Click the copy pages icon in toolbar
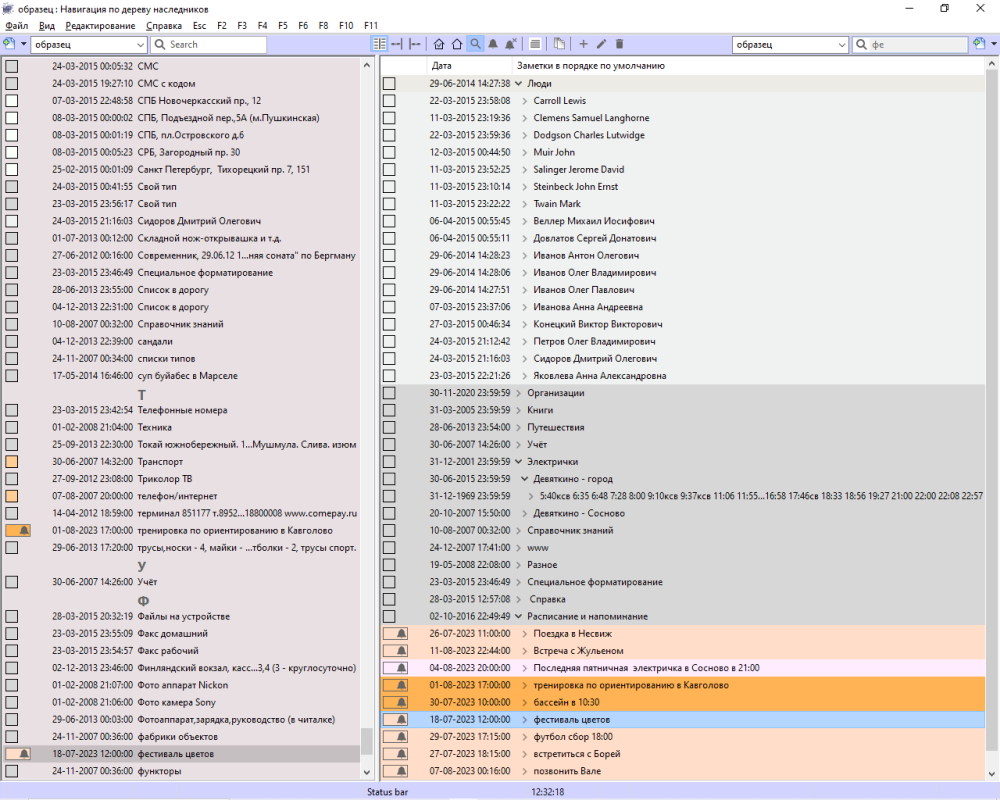The height and width of the screenshot is (800, 1000). click(559, 44)
